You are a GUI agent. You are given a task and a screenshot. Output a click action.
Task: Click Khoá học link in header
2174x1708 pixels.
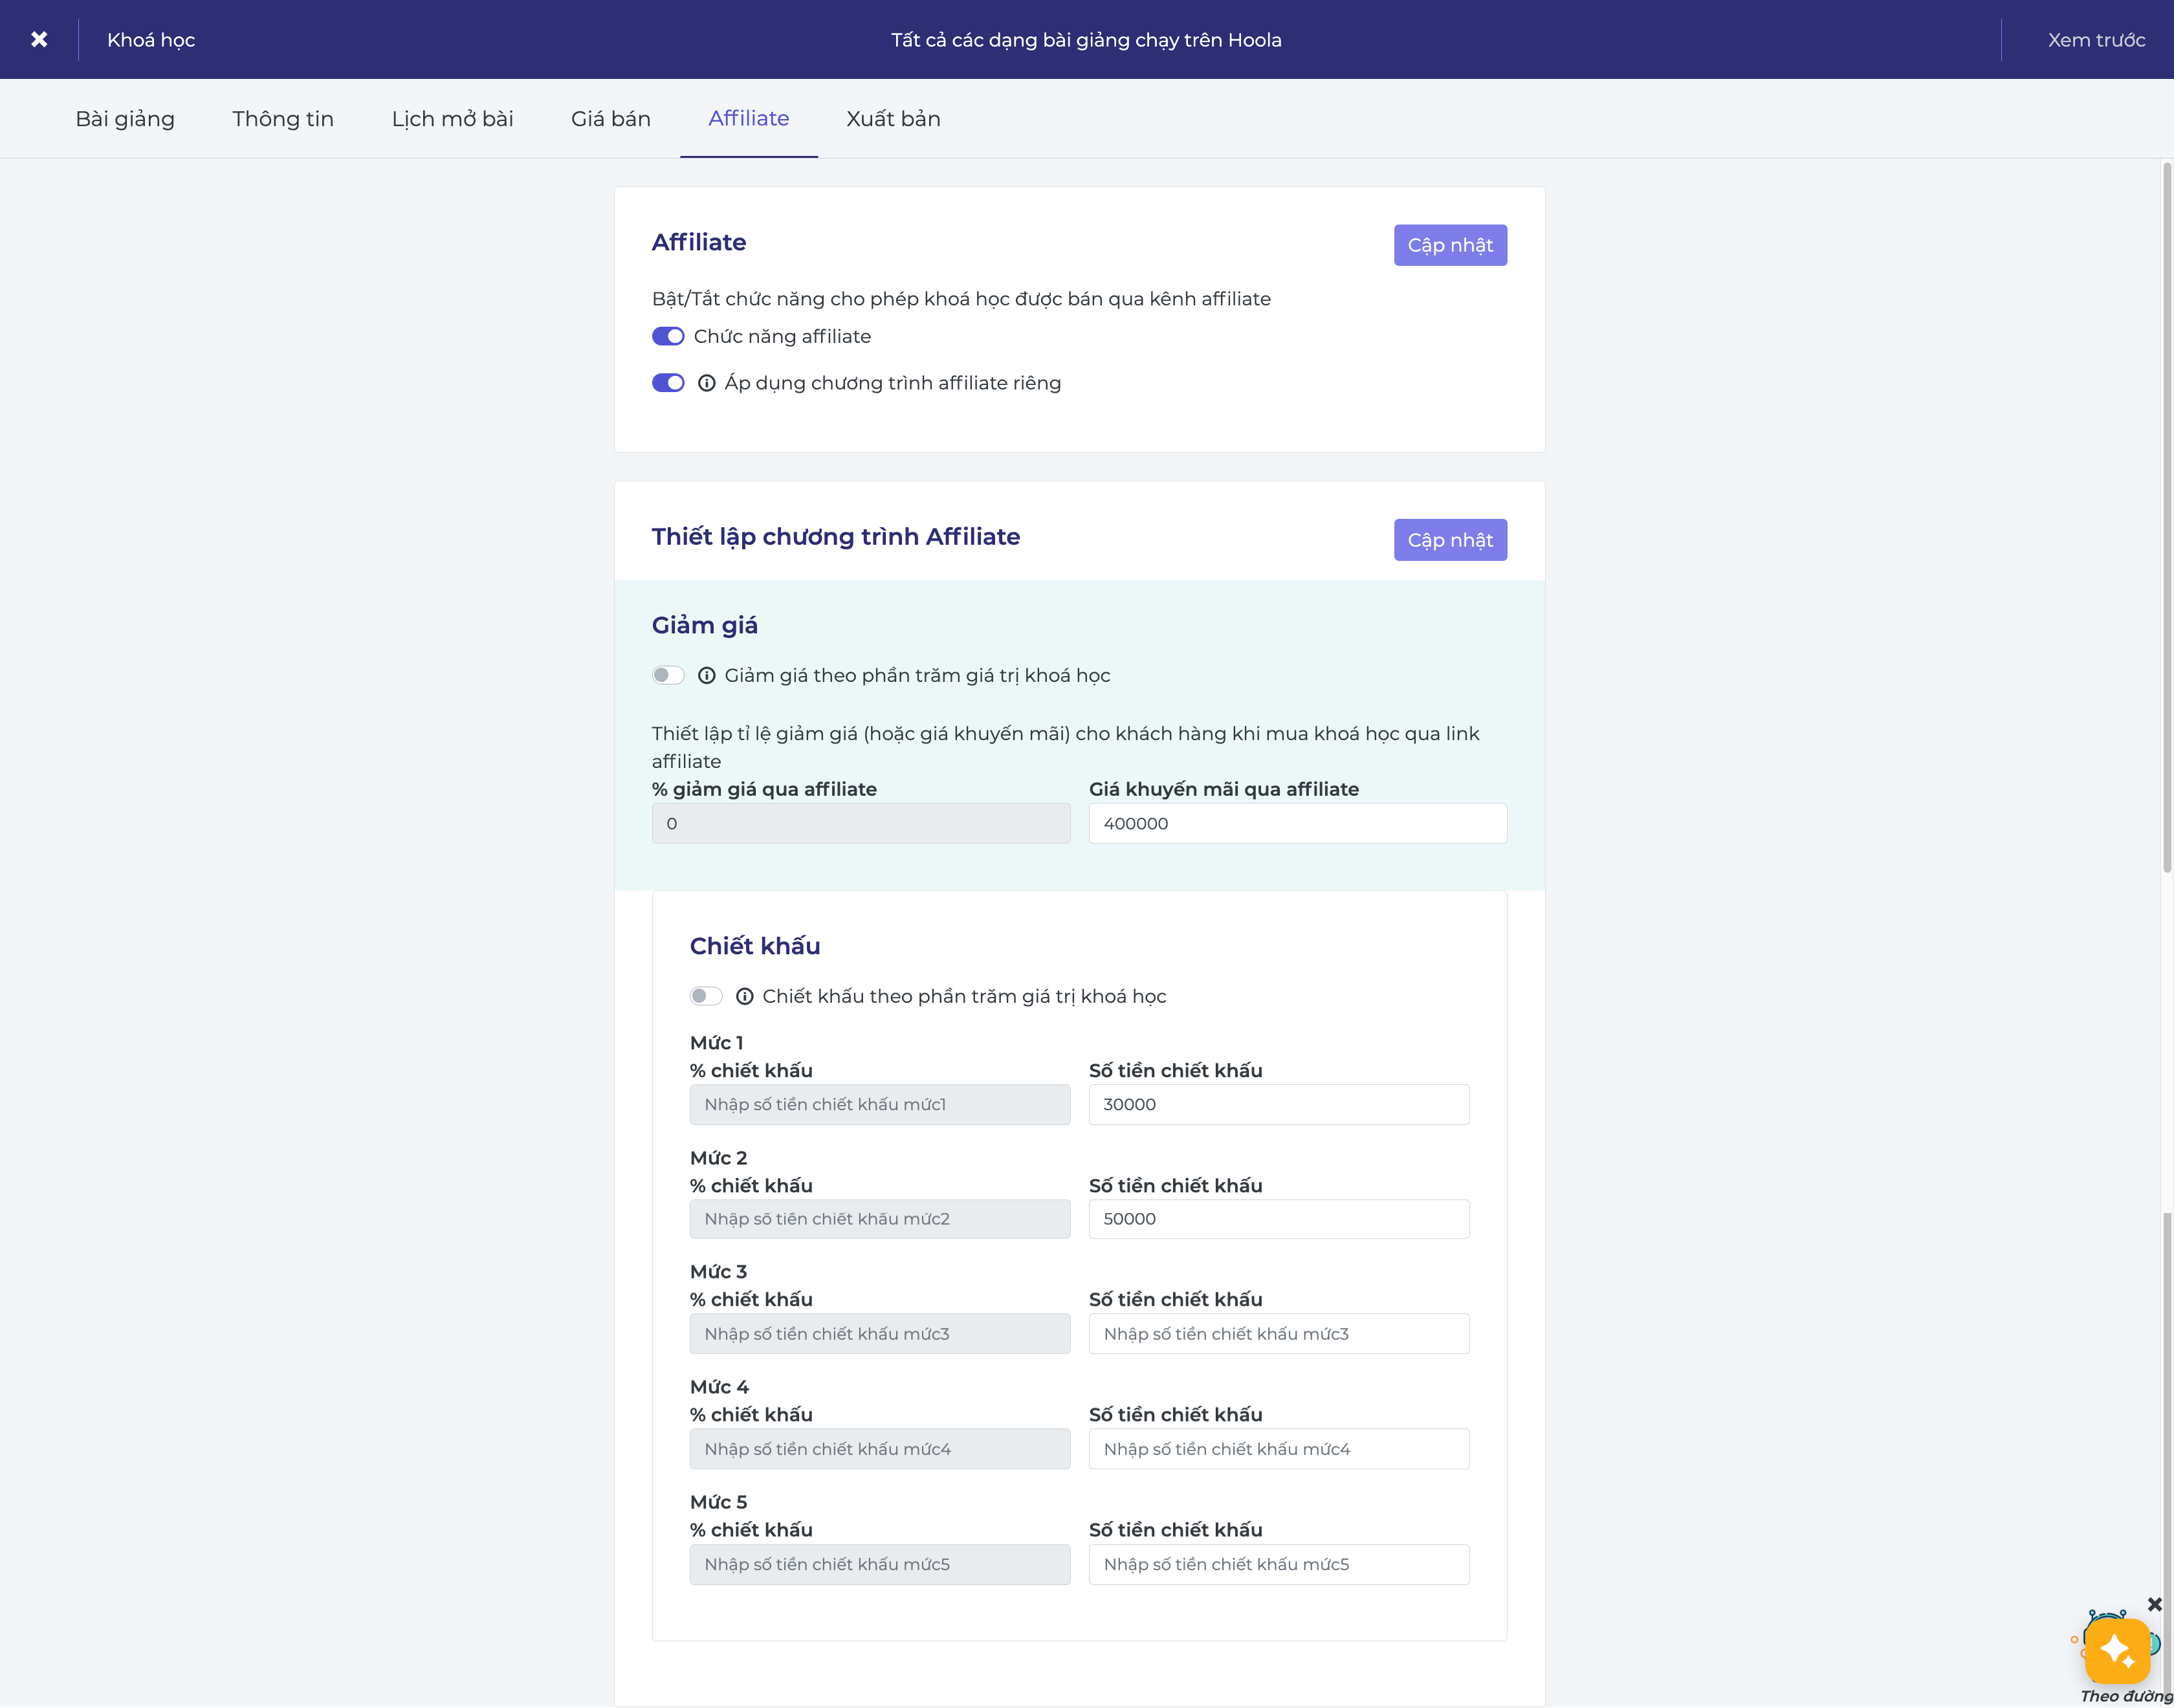[151, 40]
